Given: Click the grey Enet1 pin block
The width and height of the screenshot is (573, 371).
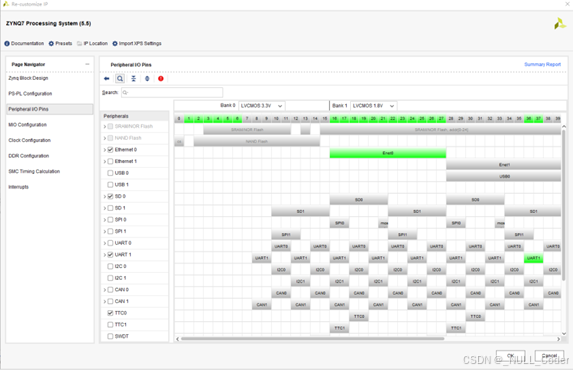Looking at the screenshot, I should pos(504,165).
